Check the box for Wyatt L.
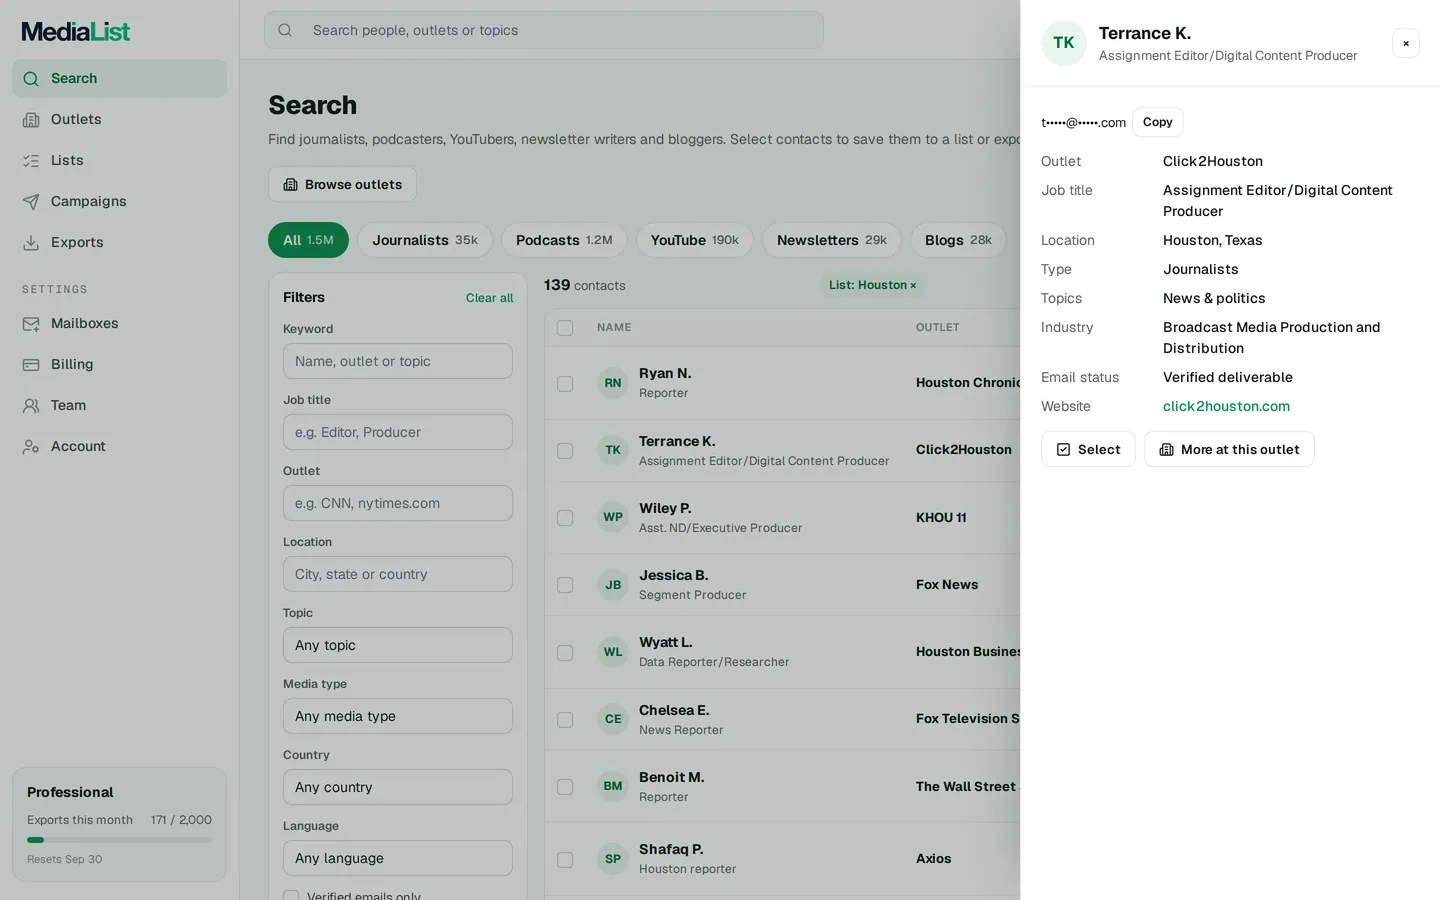Screen dimensions: 1440x900 (565, 653)
